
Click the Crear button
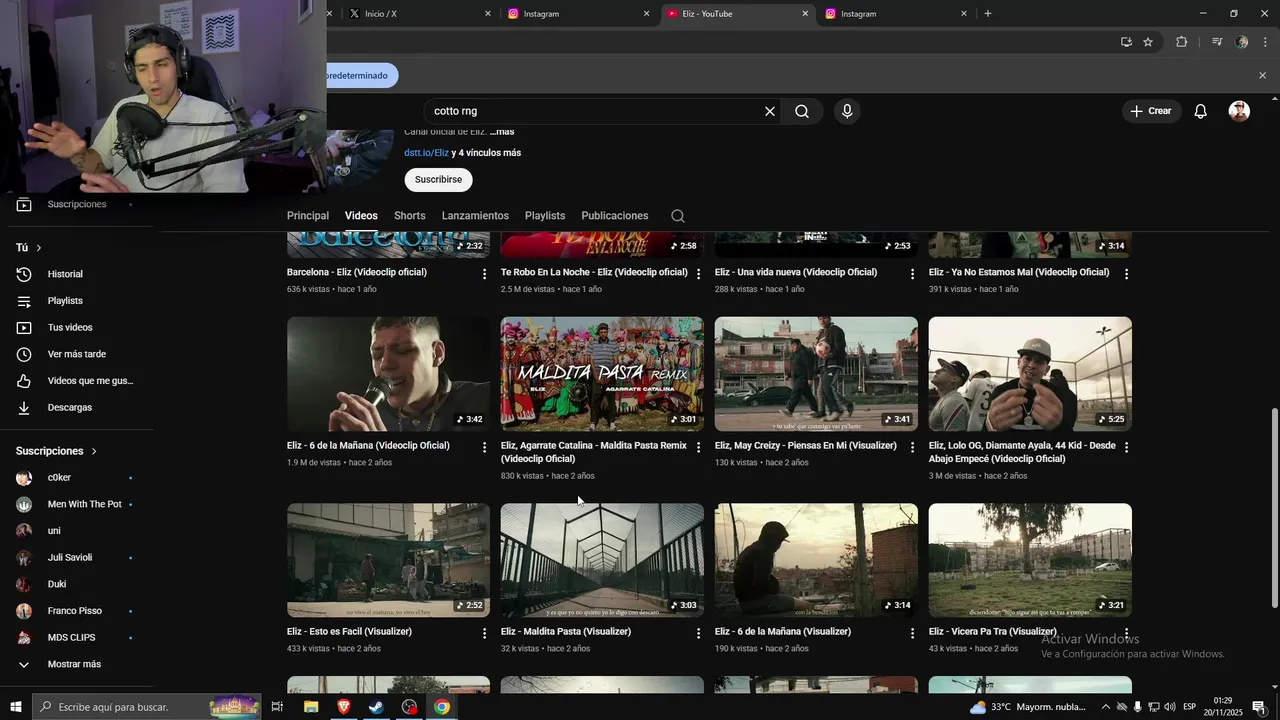(x=1151, y=111)
